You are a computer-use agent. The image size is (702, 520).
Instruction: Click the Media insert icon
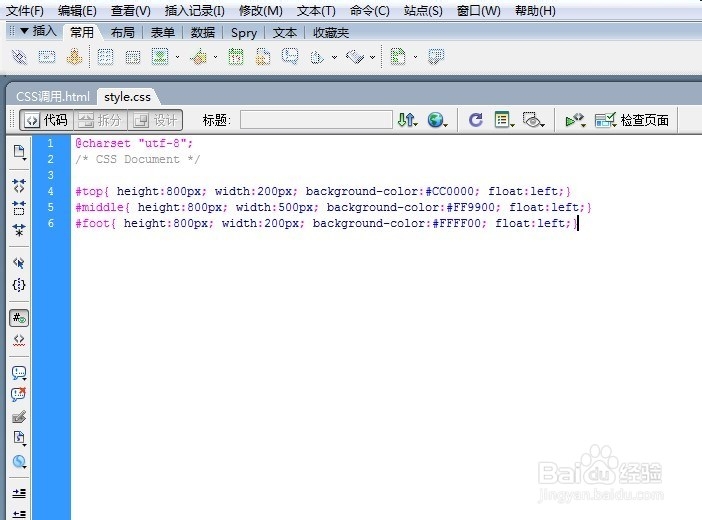click(199, 57)
